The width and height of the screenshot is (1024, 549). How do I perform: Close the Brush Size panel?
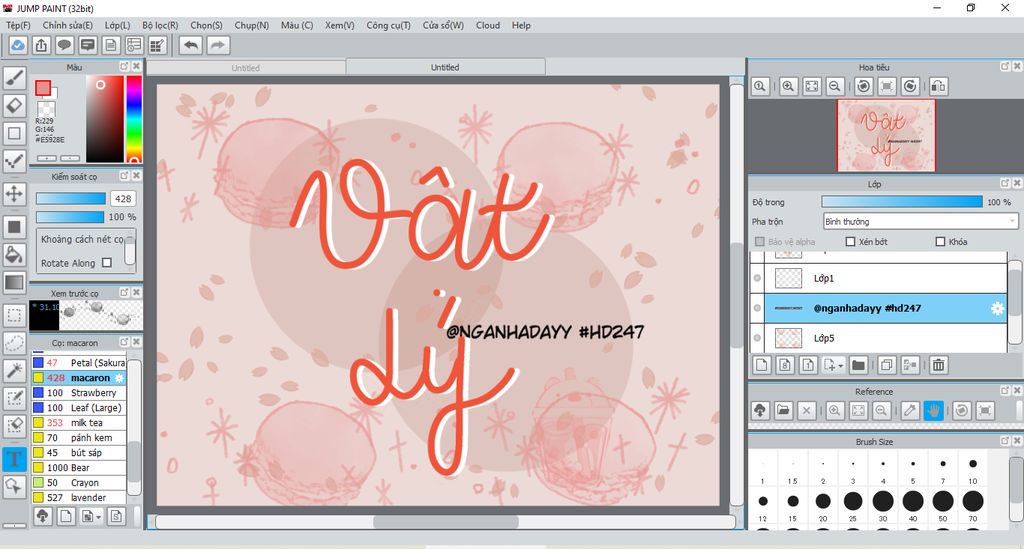tap(1017, 441)
